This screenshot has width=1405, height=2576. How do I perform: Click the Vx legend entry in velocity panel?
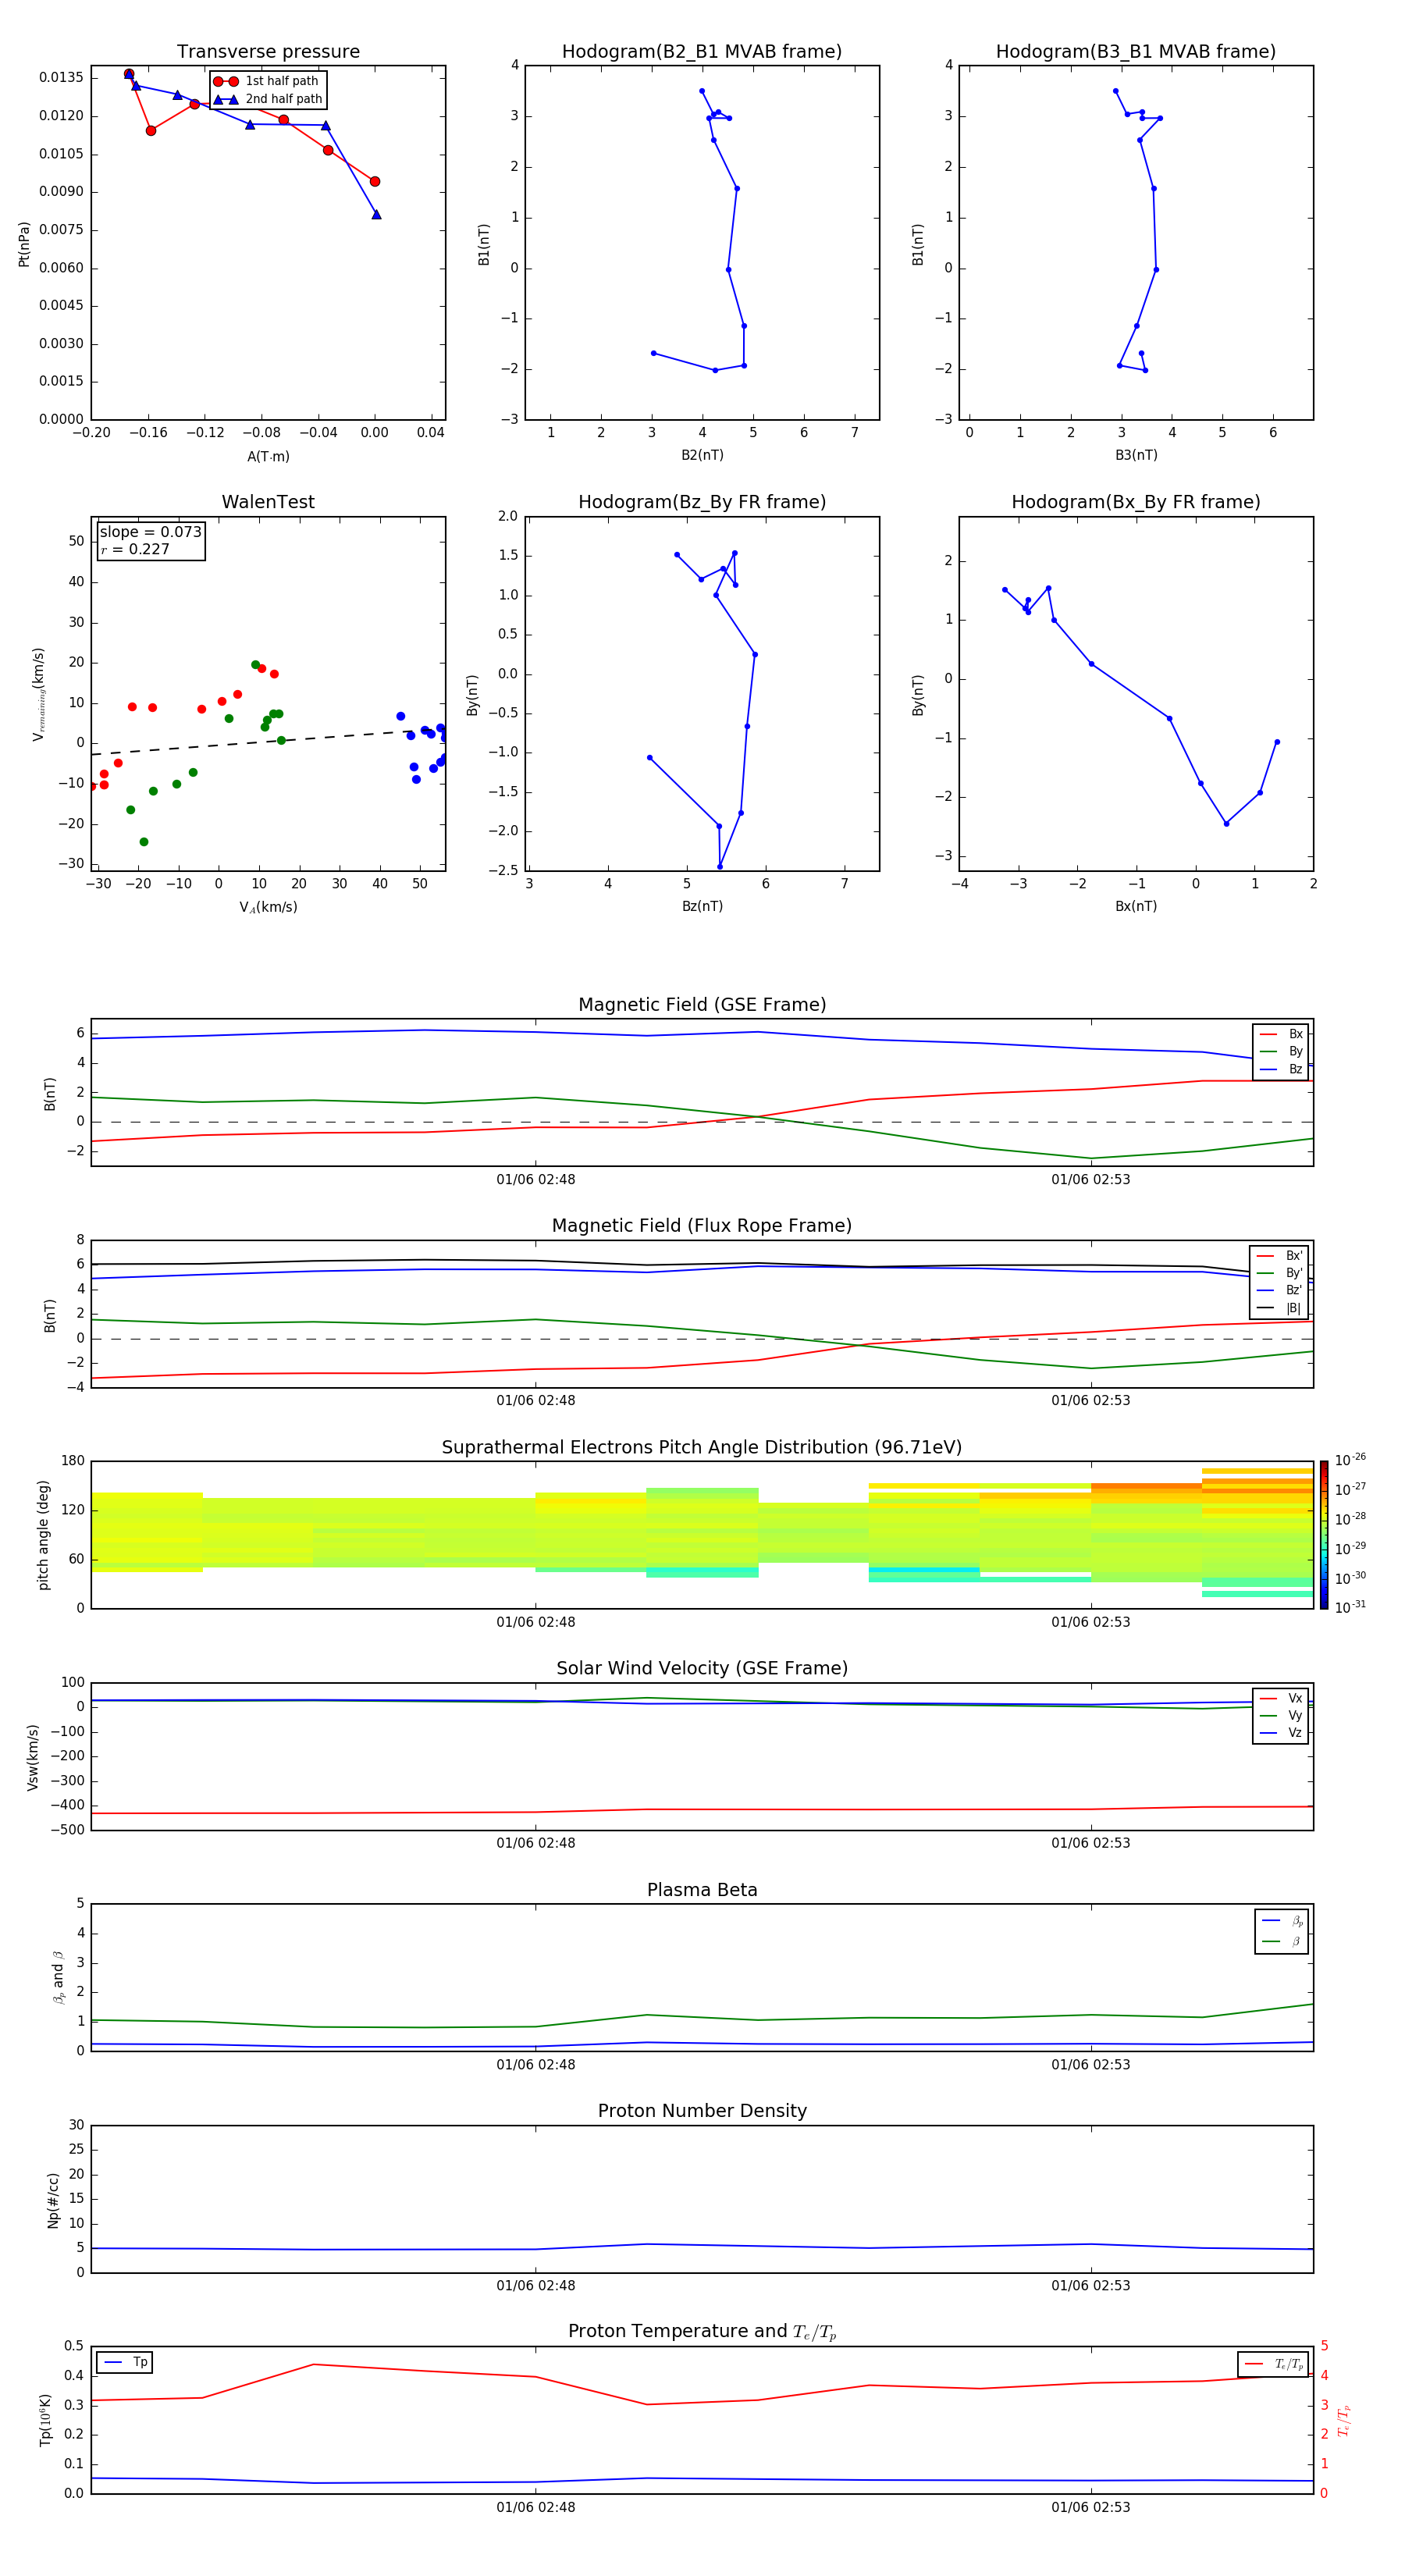1281,1698
